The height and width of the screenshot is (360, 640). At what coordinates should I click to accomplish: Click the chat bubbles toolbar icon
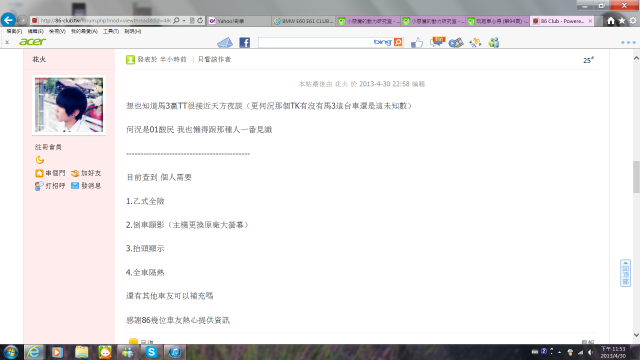coord(437,42)
